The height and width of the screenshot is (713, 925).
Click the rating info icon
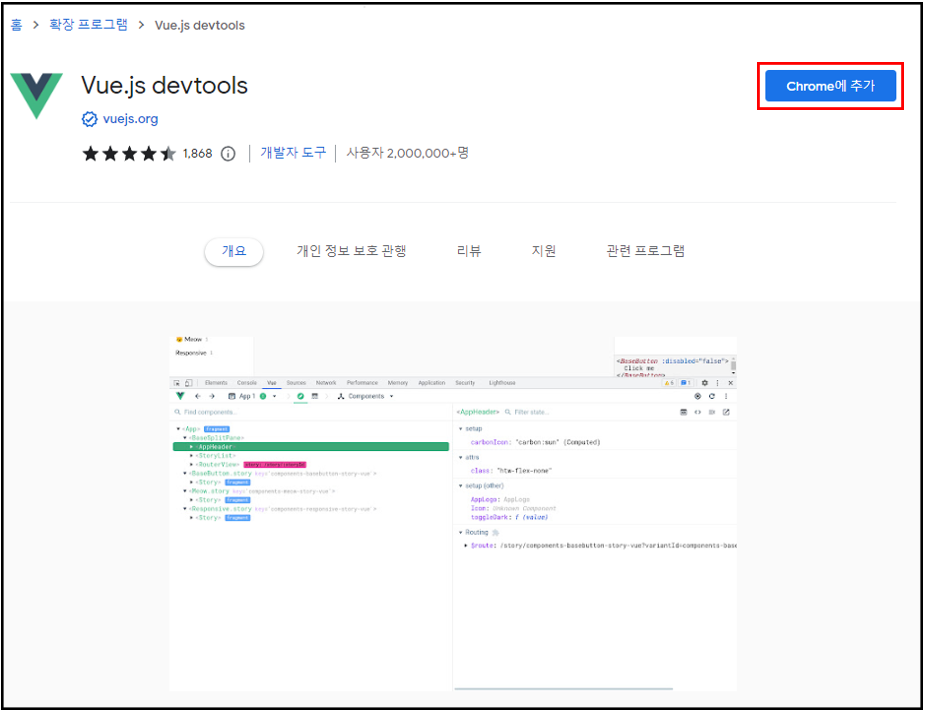point(228,154)
